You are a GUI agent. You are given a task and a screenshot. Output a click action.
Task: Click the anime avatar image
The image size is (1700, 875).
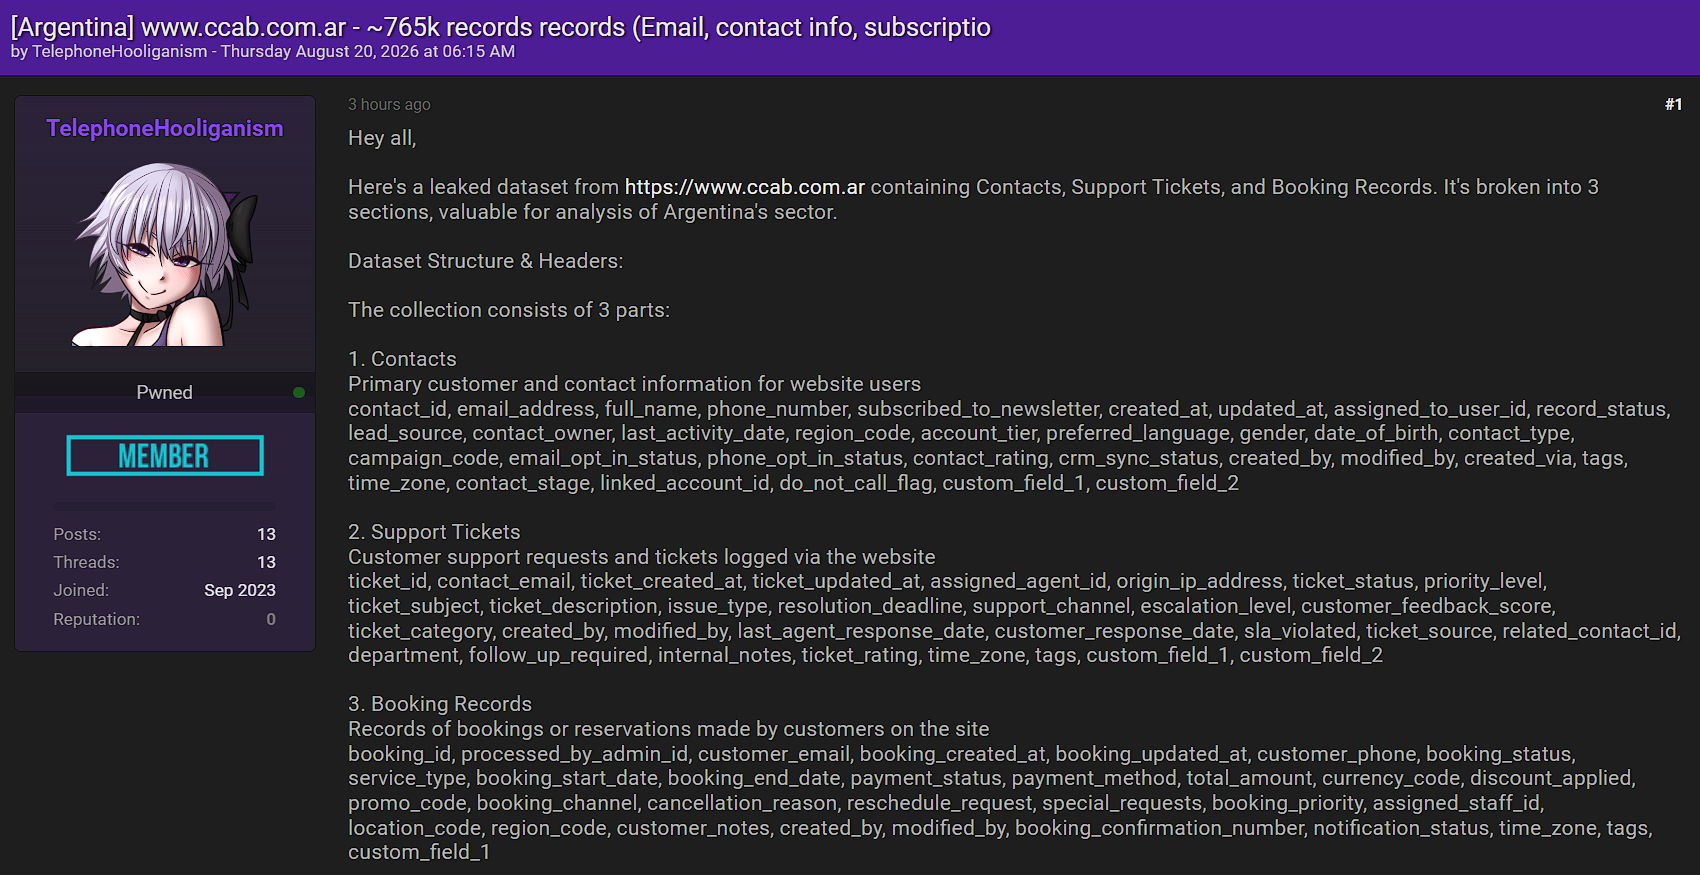click(165, 254)
